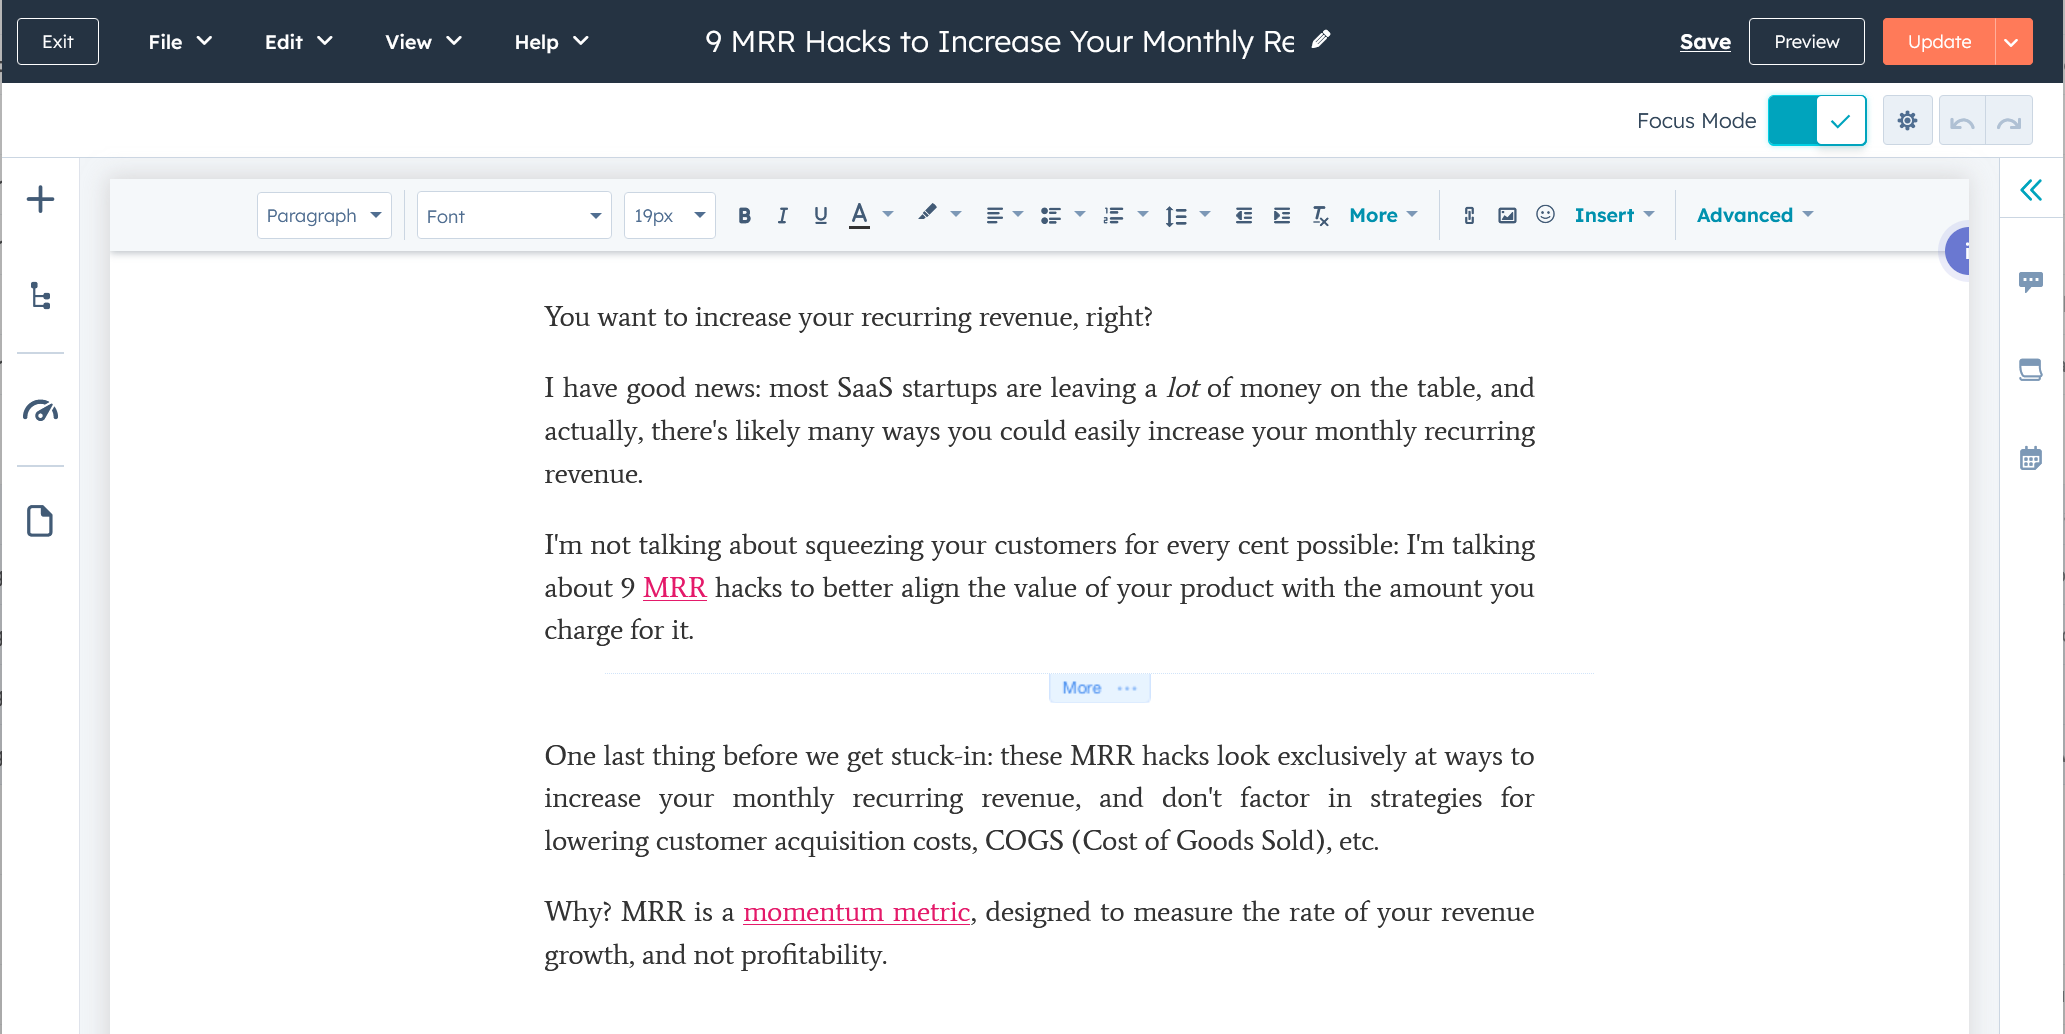This screenshot has height=1034, width=2065.
Task: Click the orange Update button
Action: pyautogui.click(x=1939, y=42)
